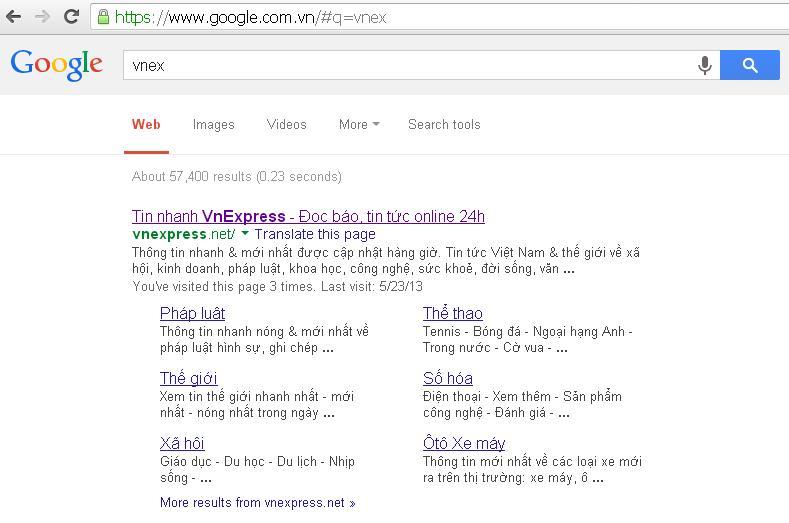Expand the green arrow beside vnexpress.net
This screenshot has height=523, width=789.
pos(245,233)
